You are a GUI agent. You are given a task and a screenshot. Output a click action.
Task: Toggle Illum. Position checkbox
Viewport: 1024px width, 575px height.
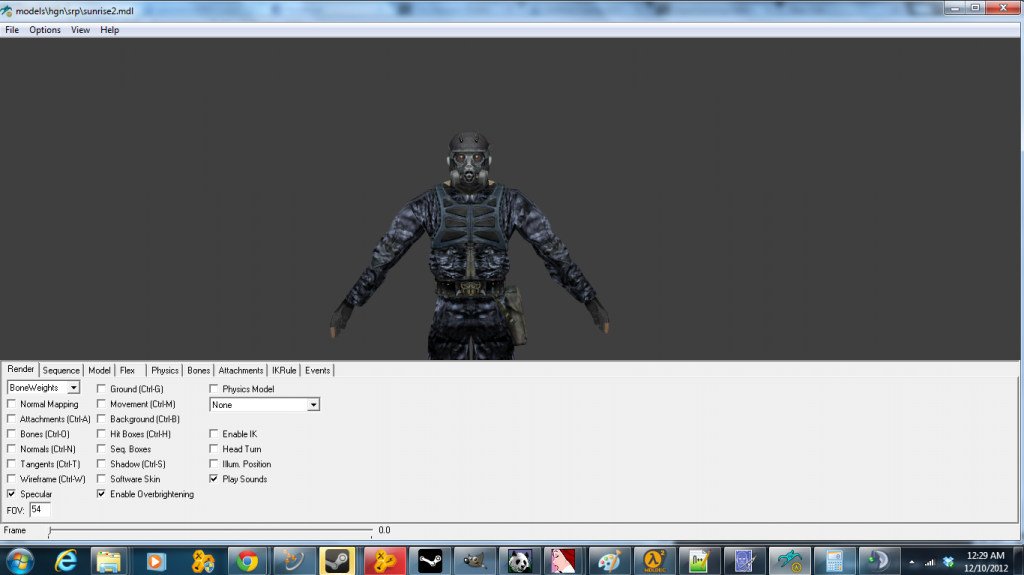tap(214, 464)
